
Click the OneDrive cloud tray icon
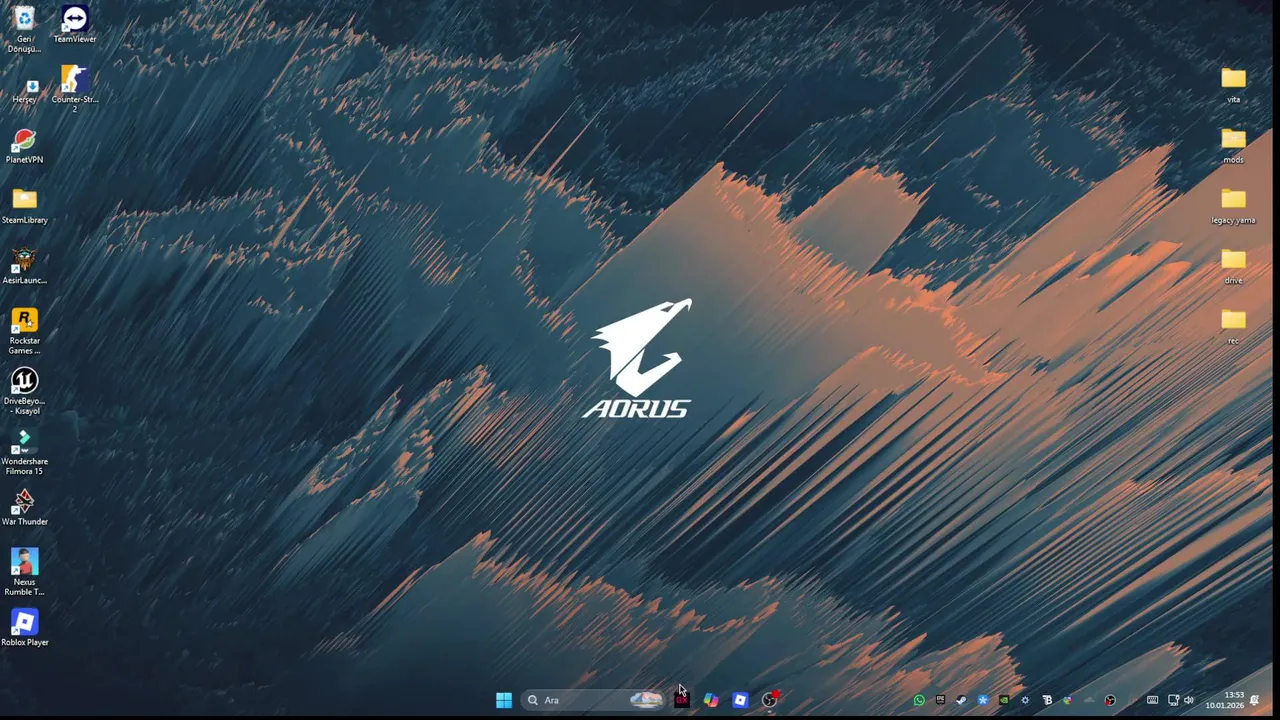(1089, 700)
